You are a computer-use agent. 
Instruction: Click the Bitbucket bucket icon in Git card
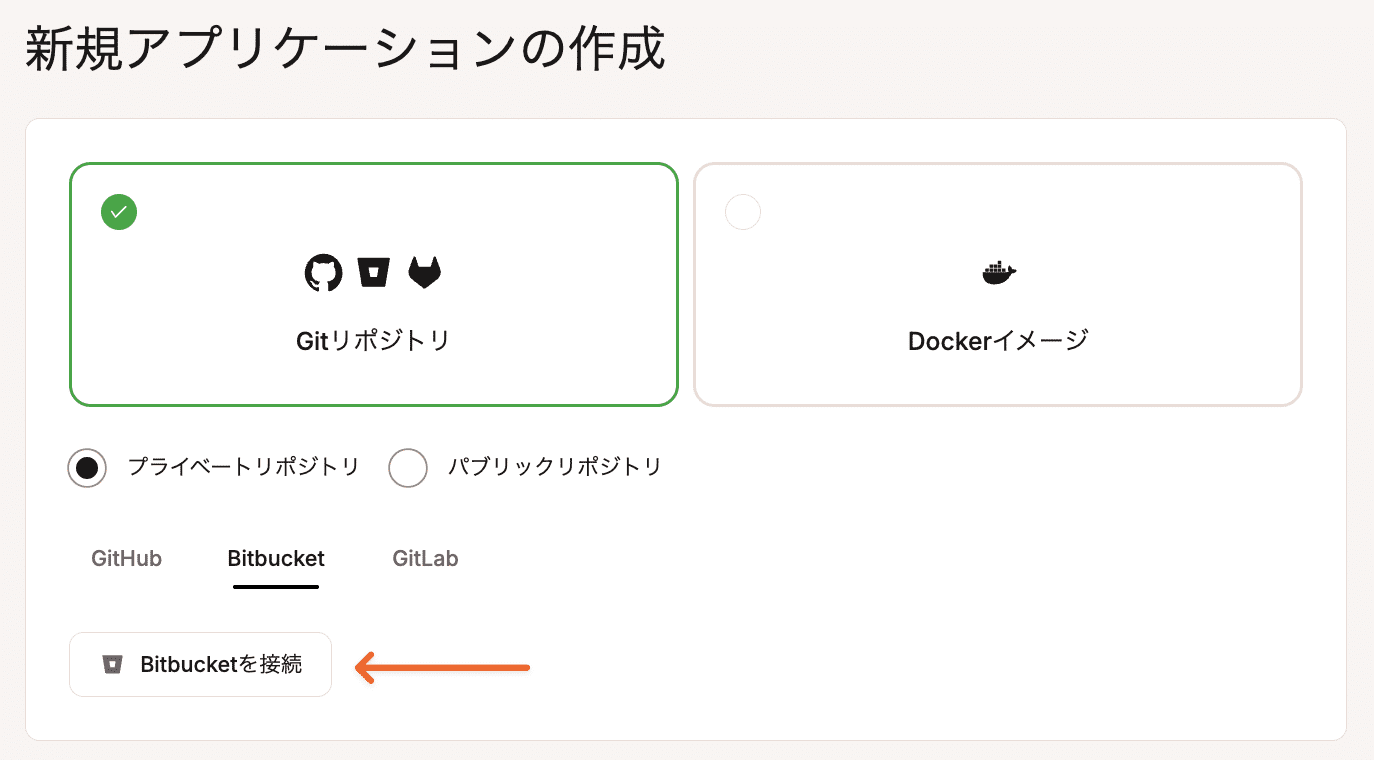(374, 272)
